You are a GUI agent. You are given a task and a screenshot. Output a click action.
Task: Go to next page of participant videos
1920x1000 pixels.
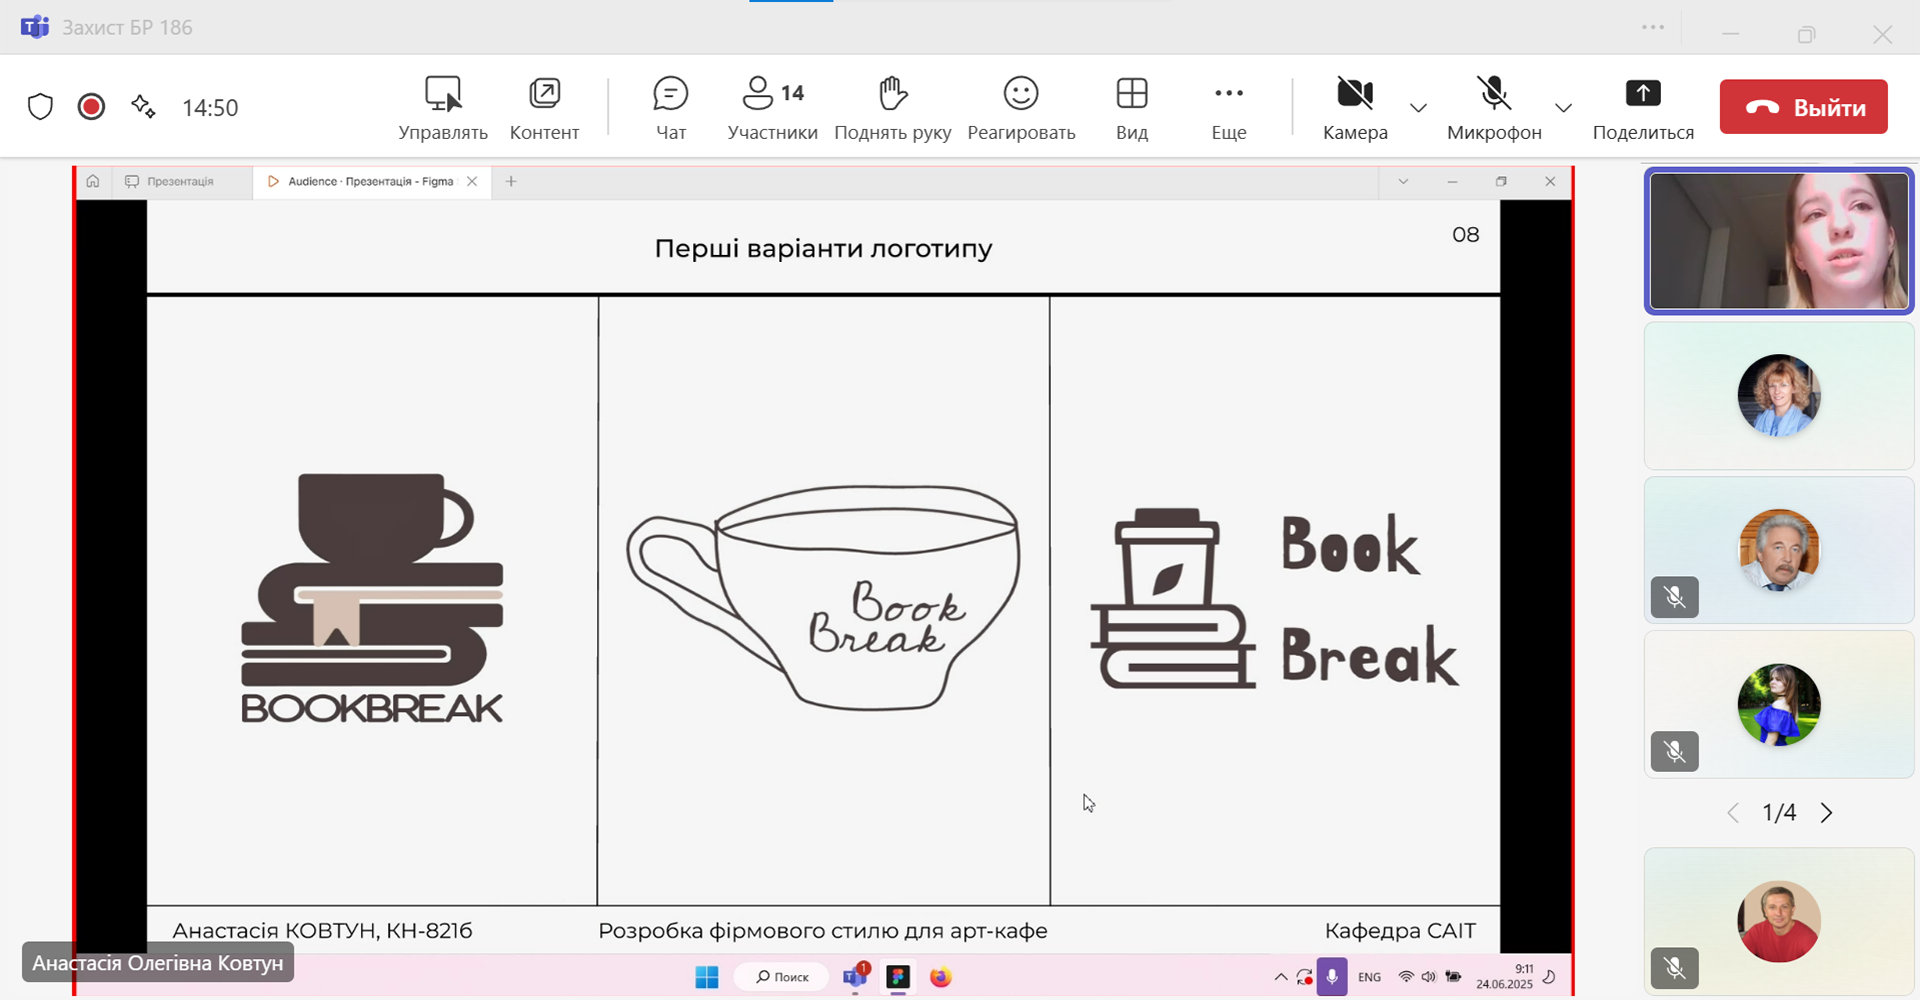[x=1826, y=813]
